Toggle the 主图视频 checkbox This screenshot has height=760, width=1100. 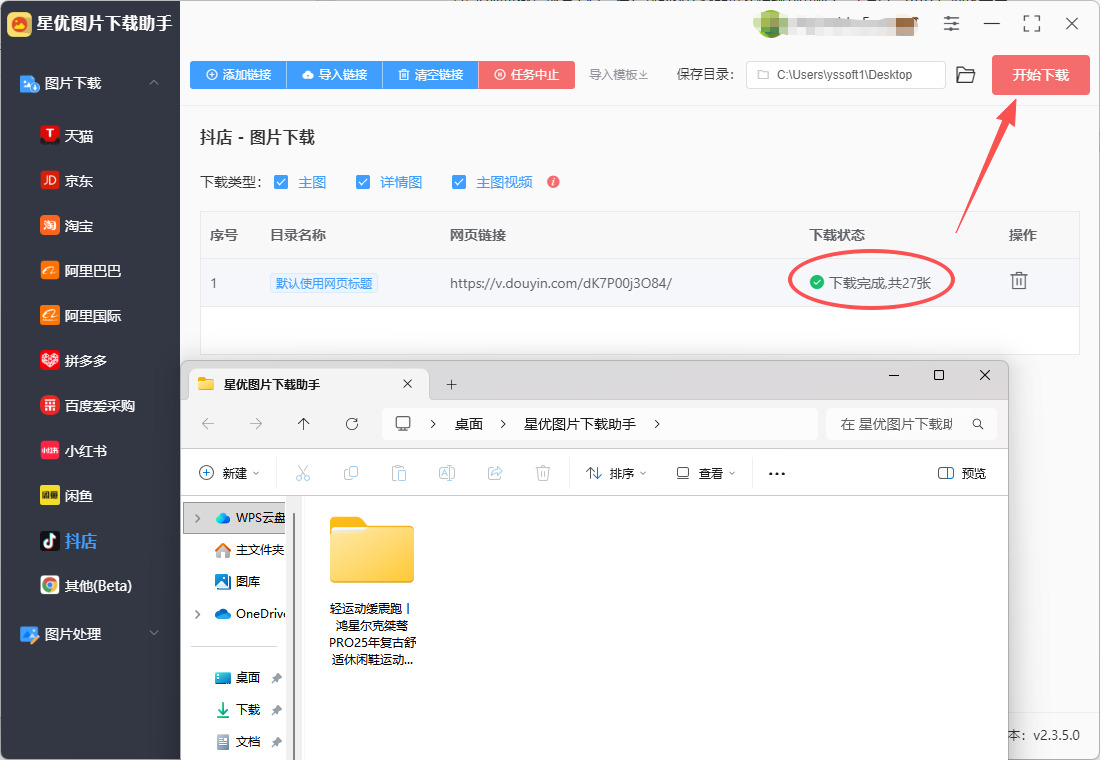(x=459, y=182)
